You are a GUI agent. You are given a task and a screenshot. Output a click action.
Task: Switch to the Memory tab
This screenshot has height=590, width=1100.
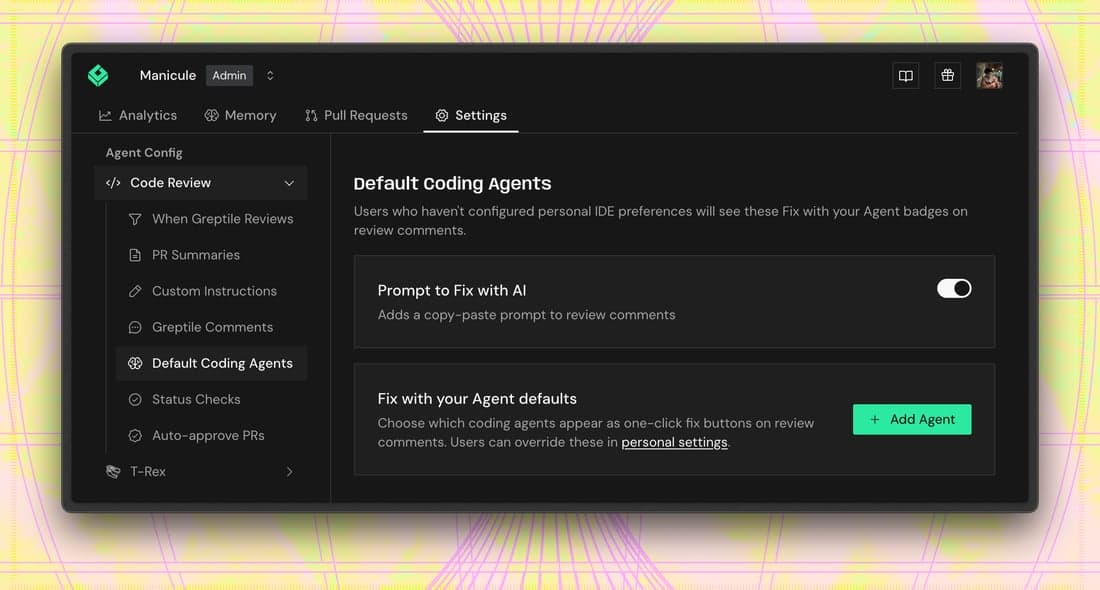click(x=240, y=115)
